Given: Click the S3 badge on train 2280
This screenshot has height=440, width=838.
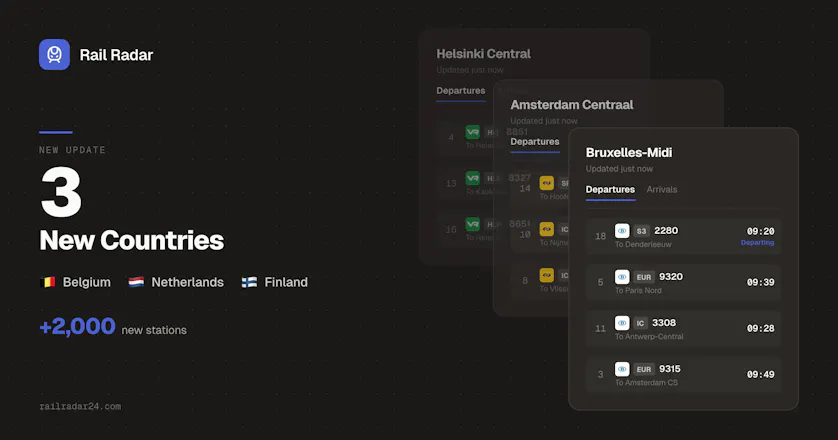Looking at the screenshot, I should point(641,231).
